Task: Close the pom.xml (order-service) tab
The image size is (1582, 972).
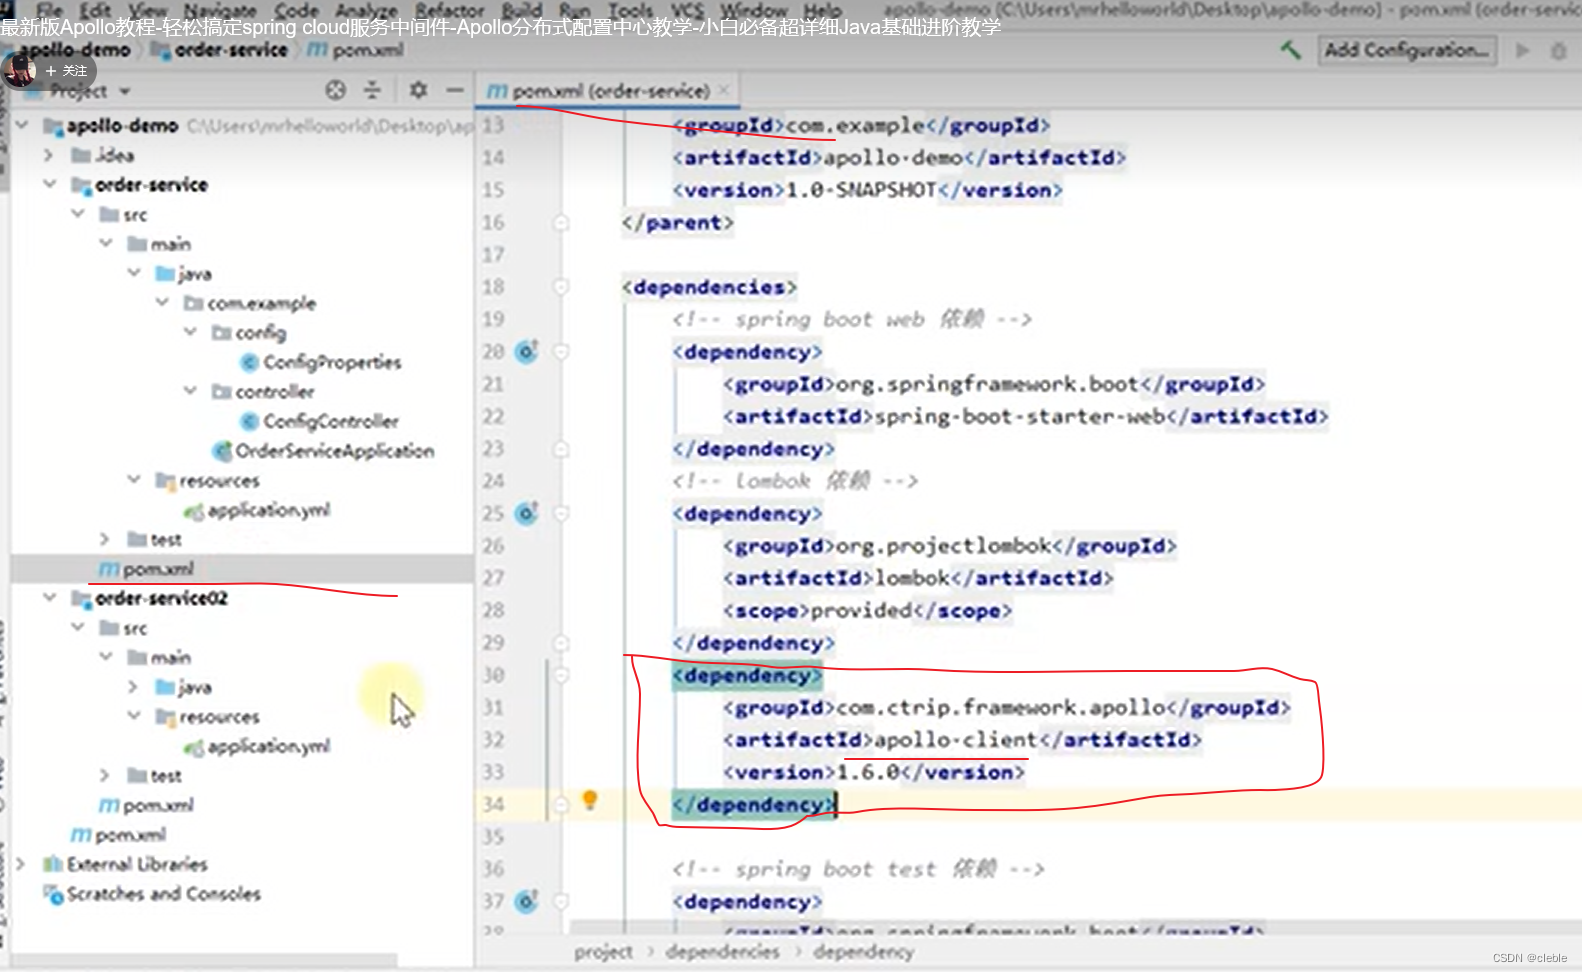Action: 724,91
